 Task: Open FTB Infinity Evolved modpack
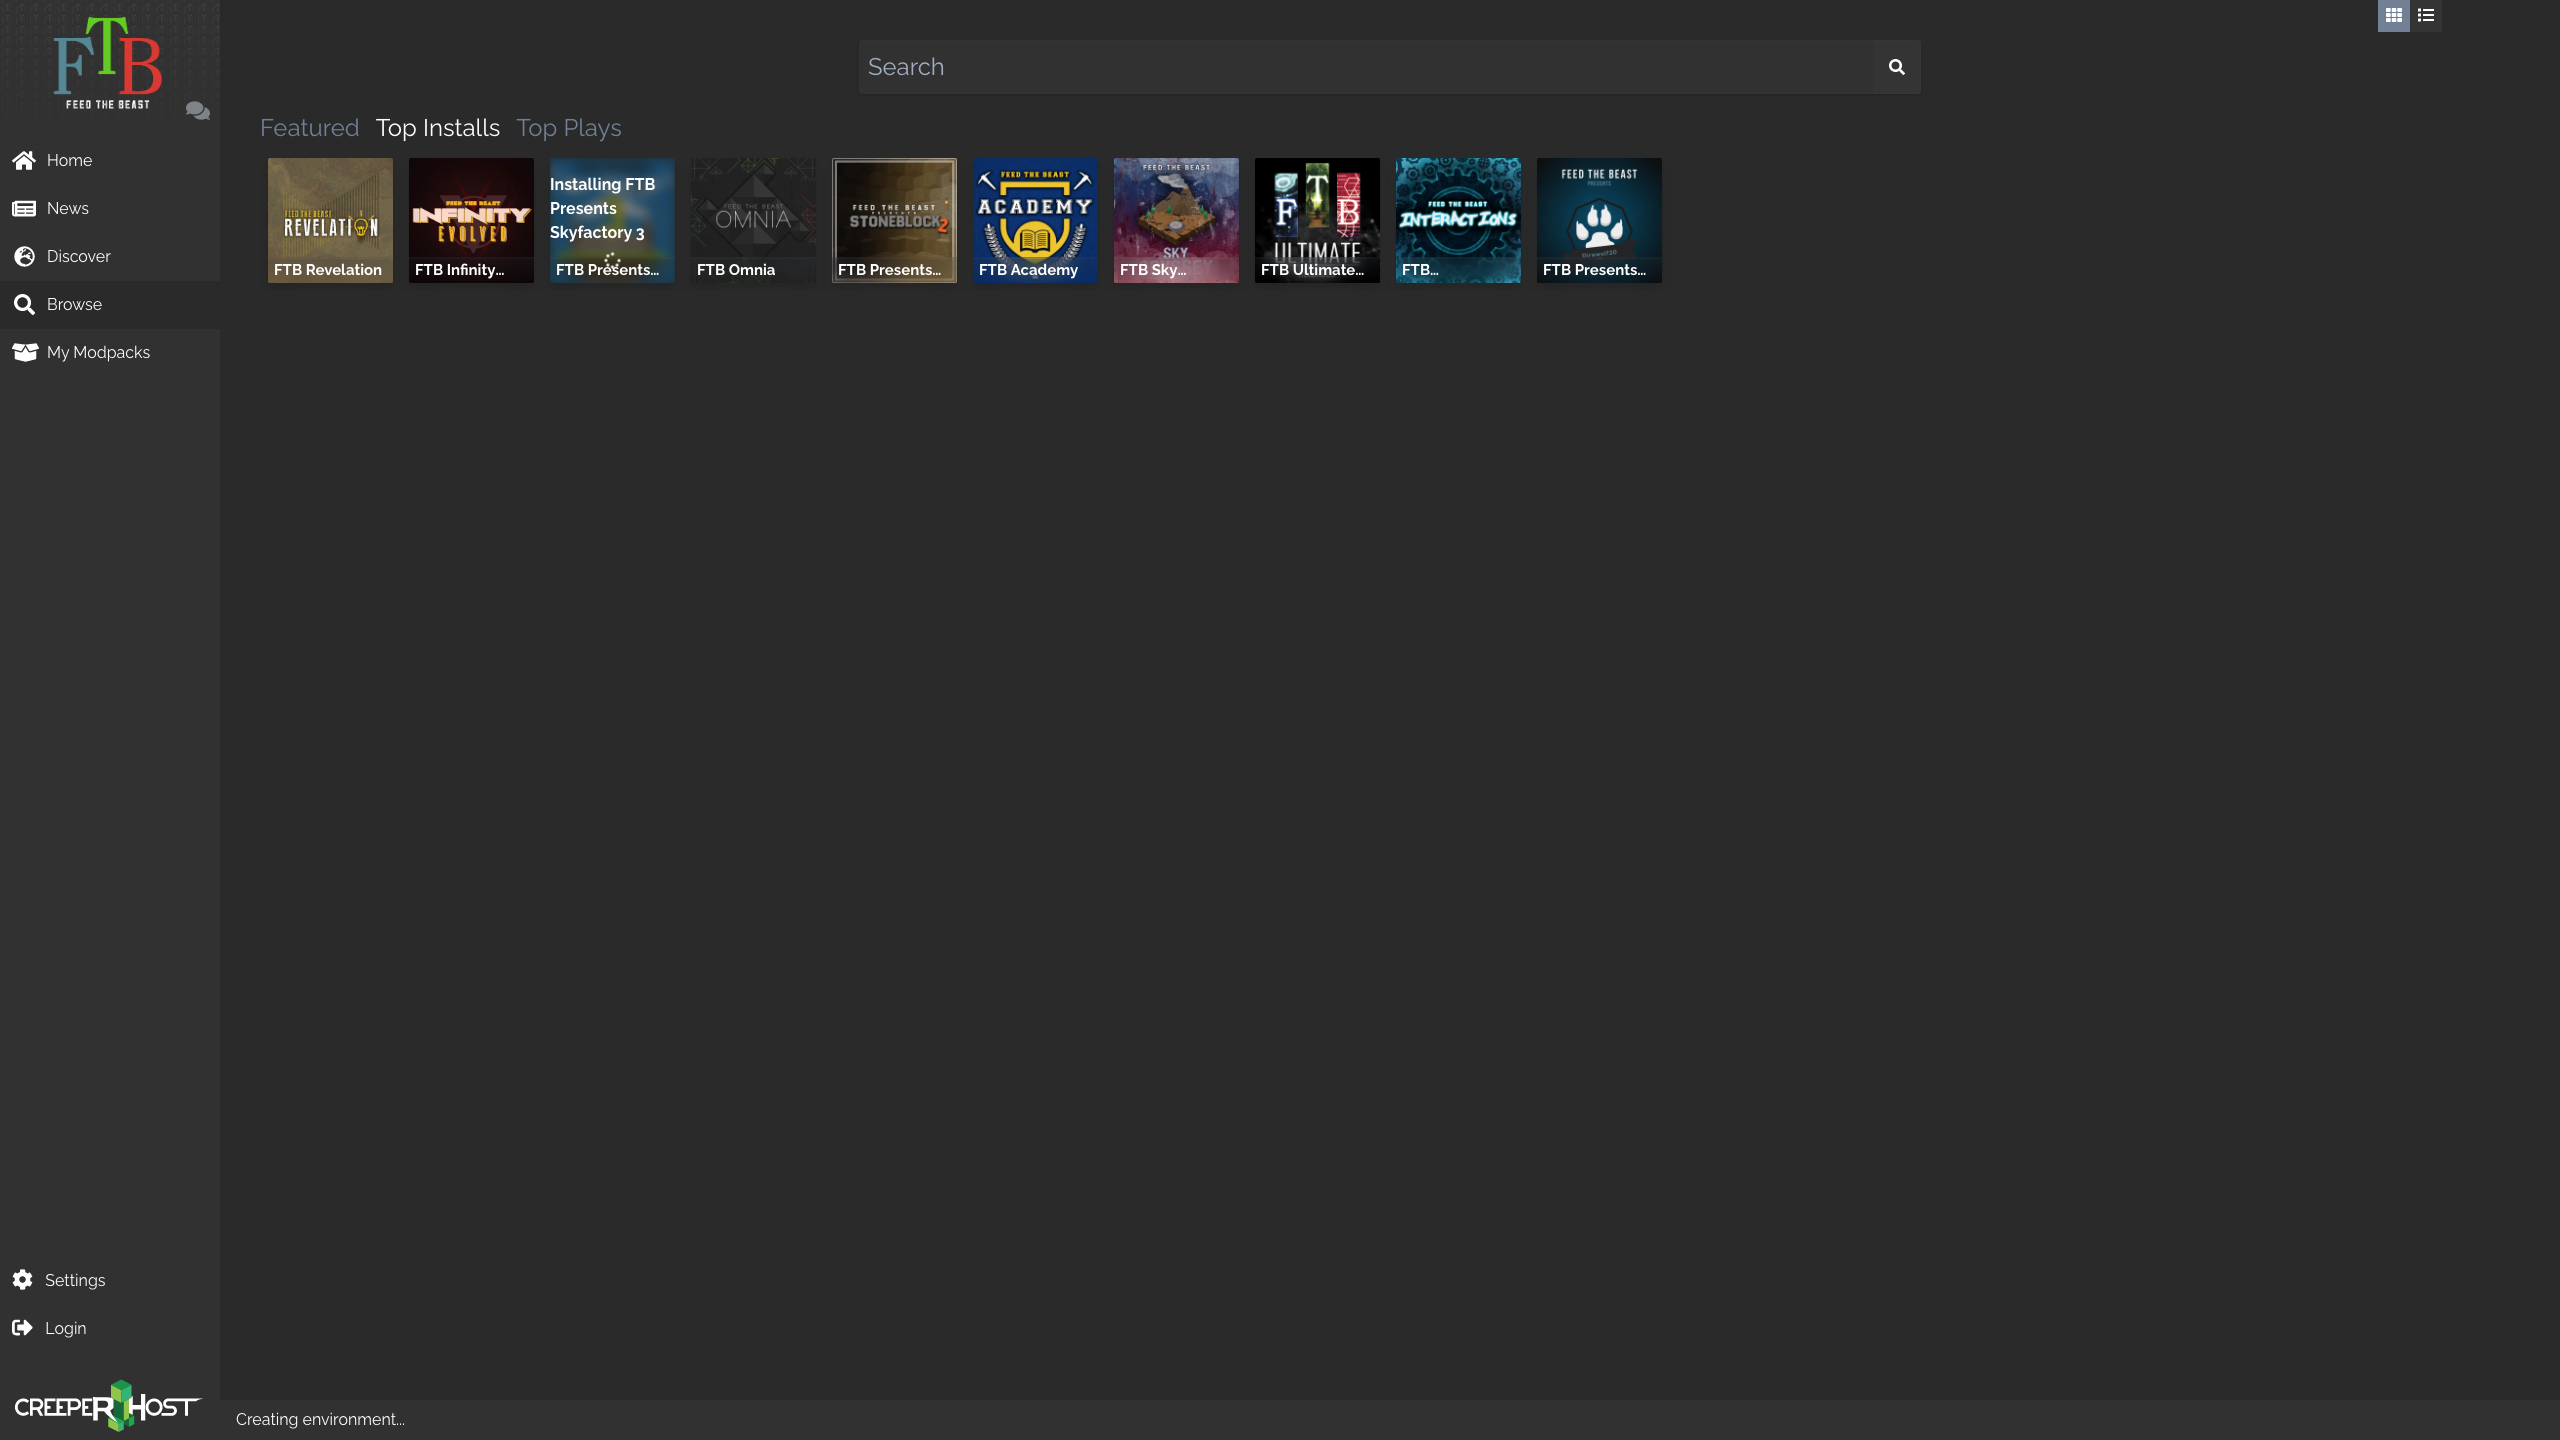471,220
